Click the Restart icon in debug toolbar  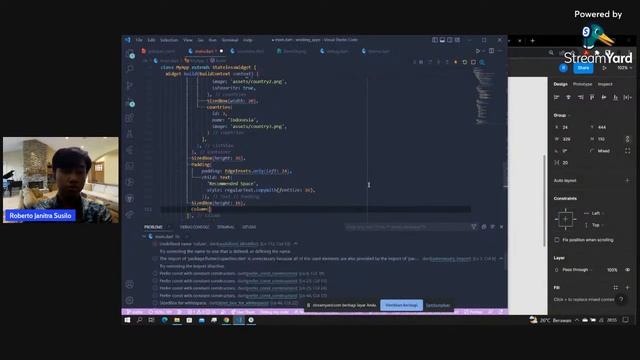[464, 62]
